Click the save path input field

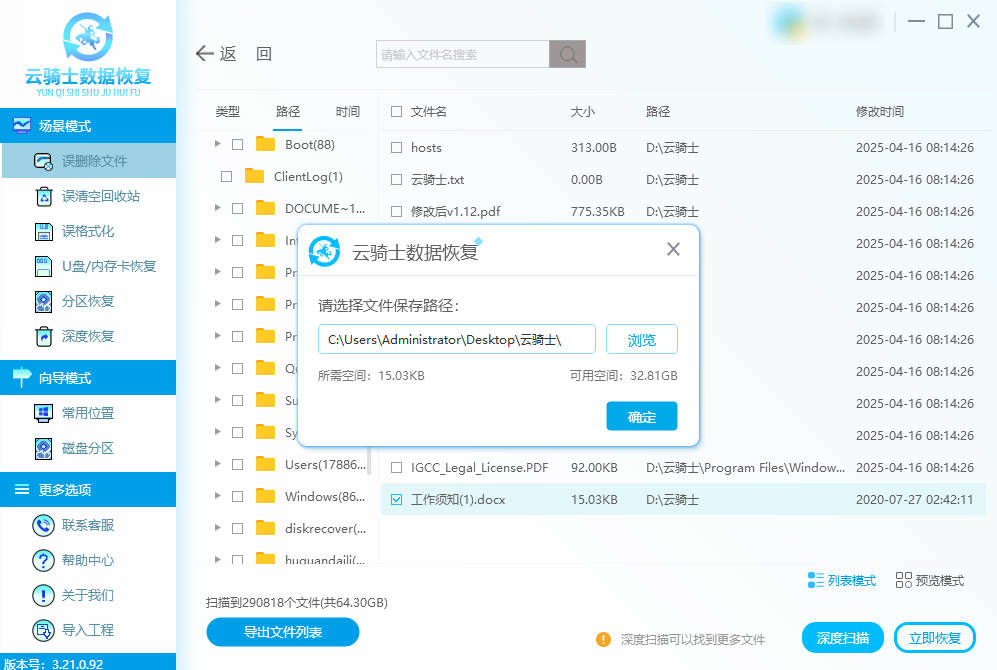[457, 339]
